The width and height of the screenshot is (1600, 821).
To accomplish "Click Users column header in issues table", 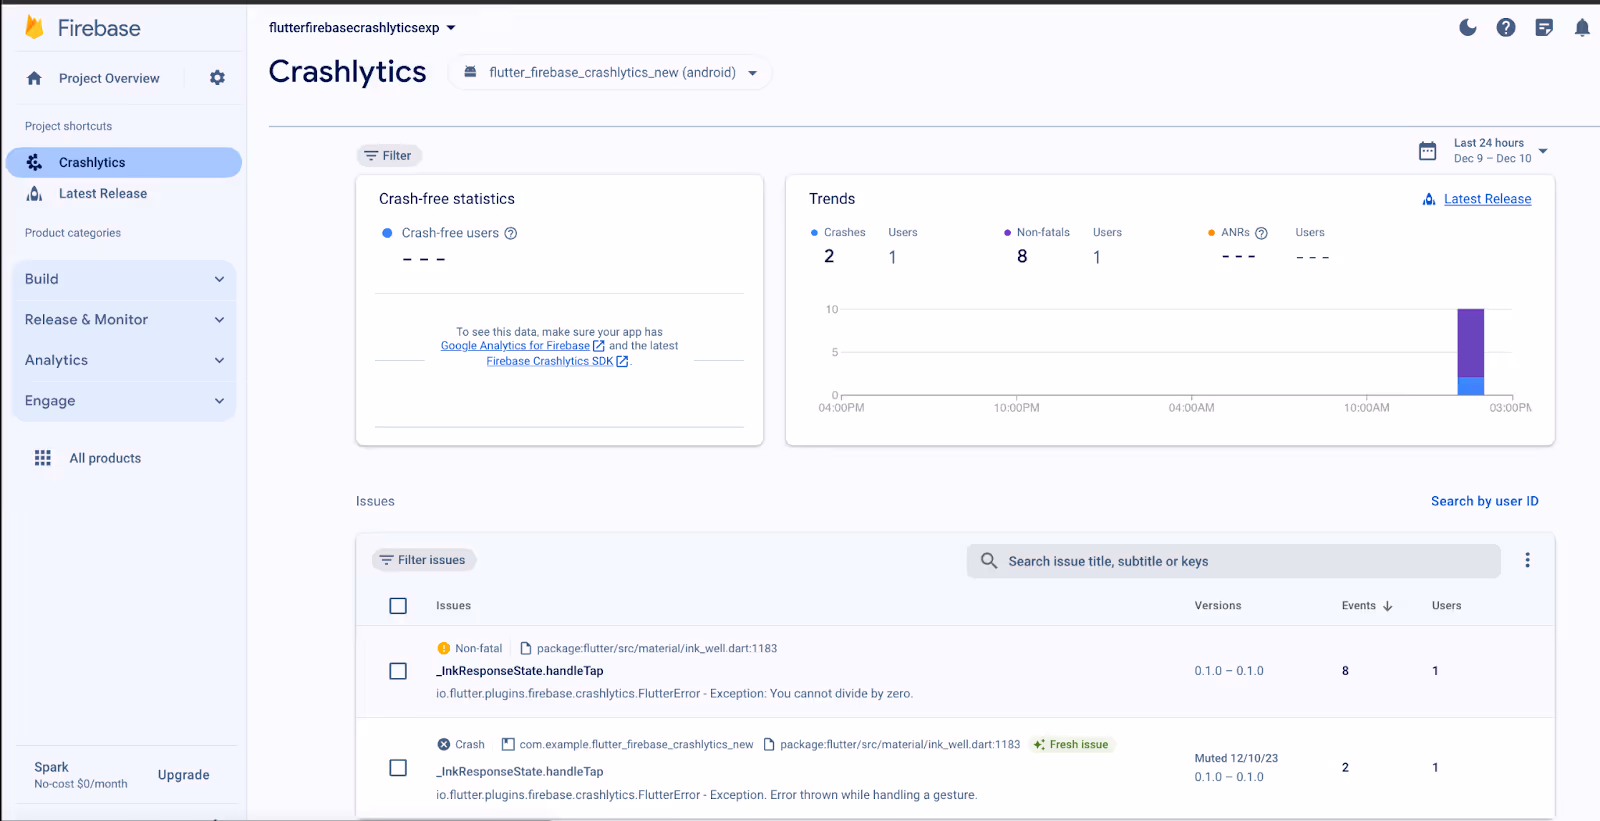I will click(1446, 606).
